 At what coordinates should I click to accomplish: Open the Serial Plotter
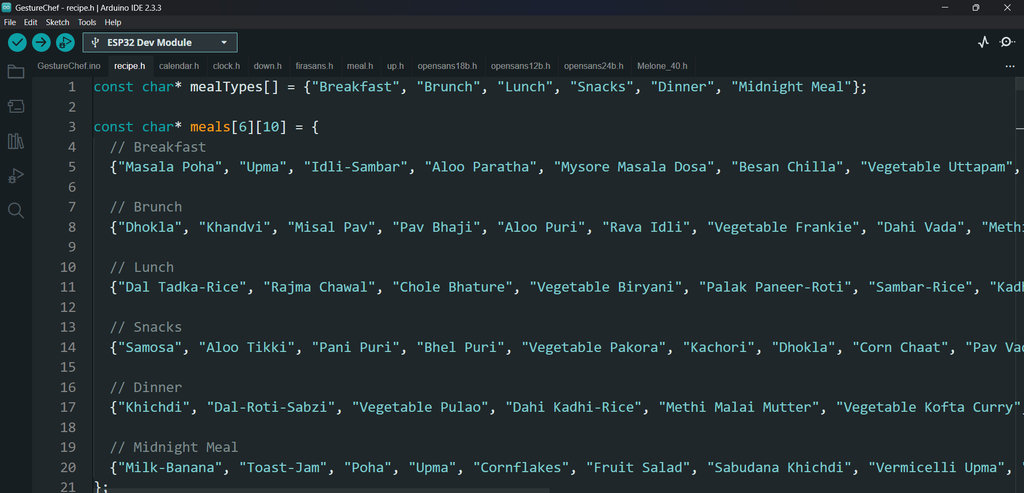click(983, 42)
